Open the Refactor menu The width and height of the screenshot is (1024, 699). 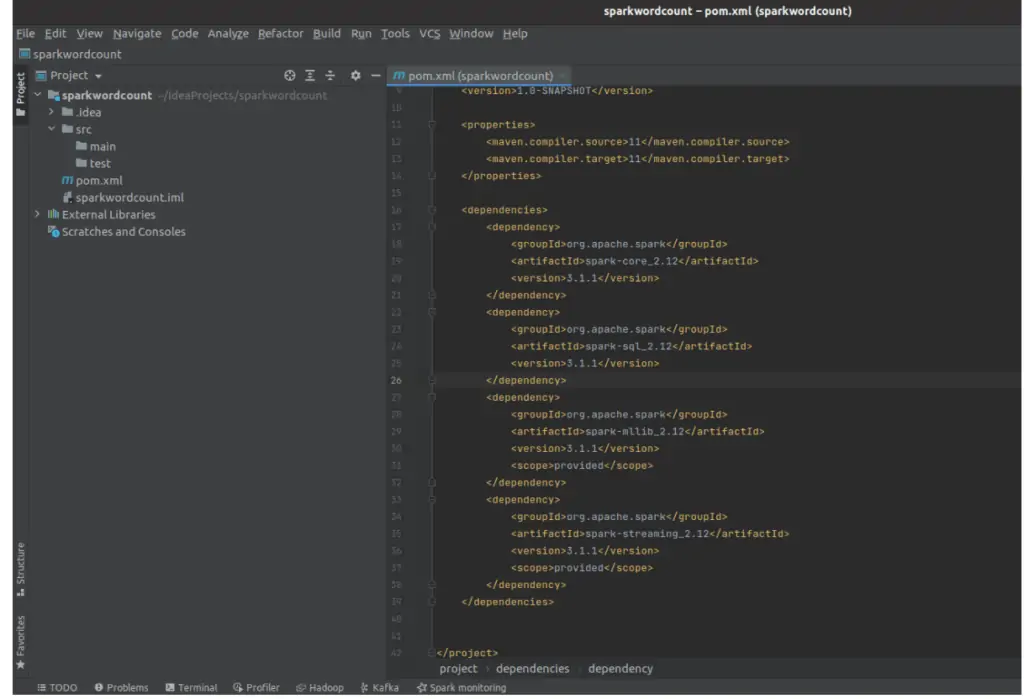point(280,33)
